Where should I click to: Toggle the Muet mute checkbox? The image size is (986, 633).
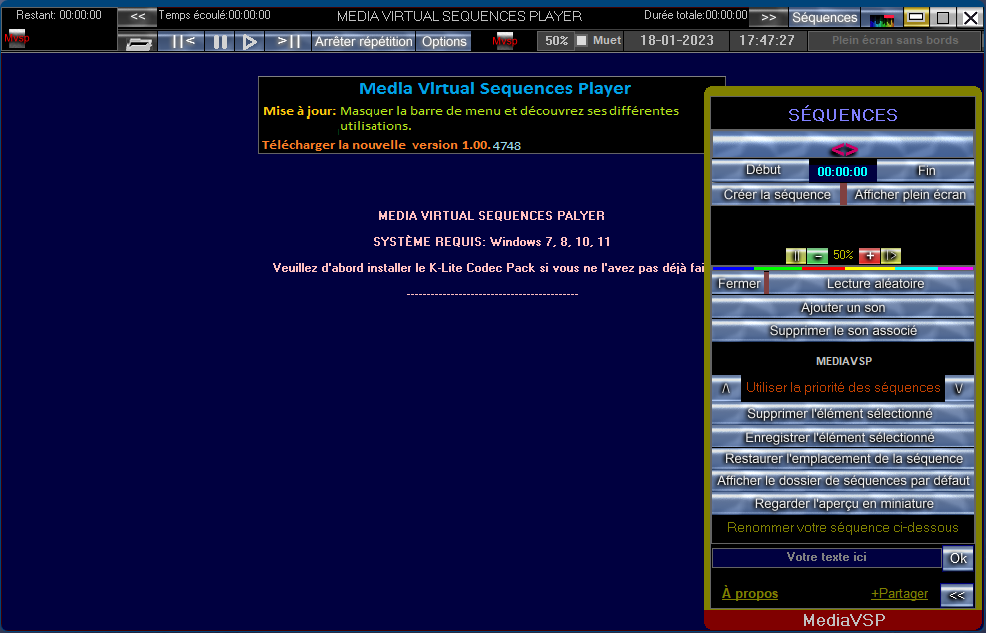click(x=582, y=41)
